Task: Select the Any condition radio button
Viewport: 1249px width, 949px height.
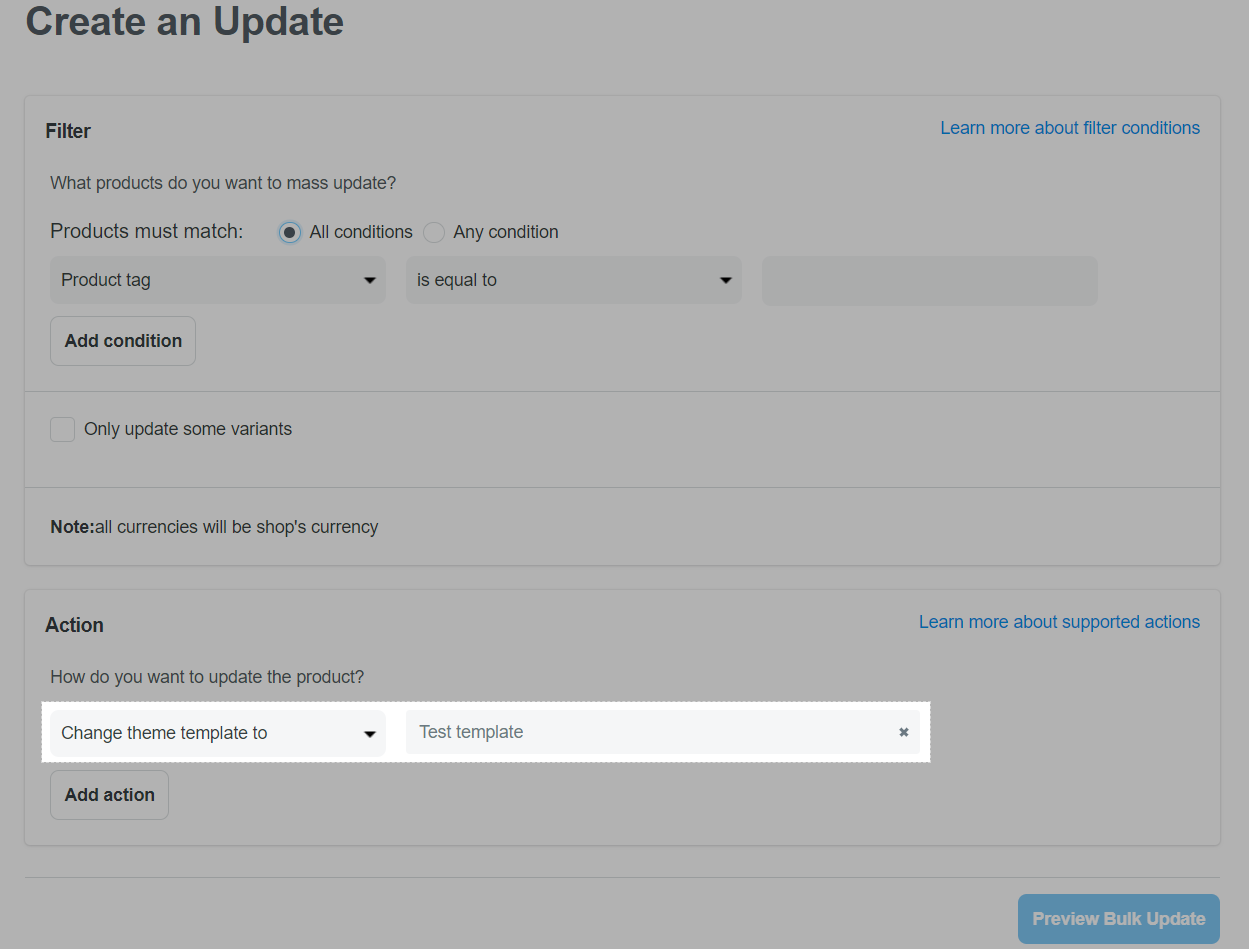Action: coord(434,232)
